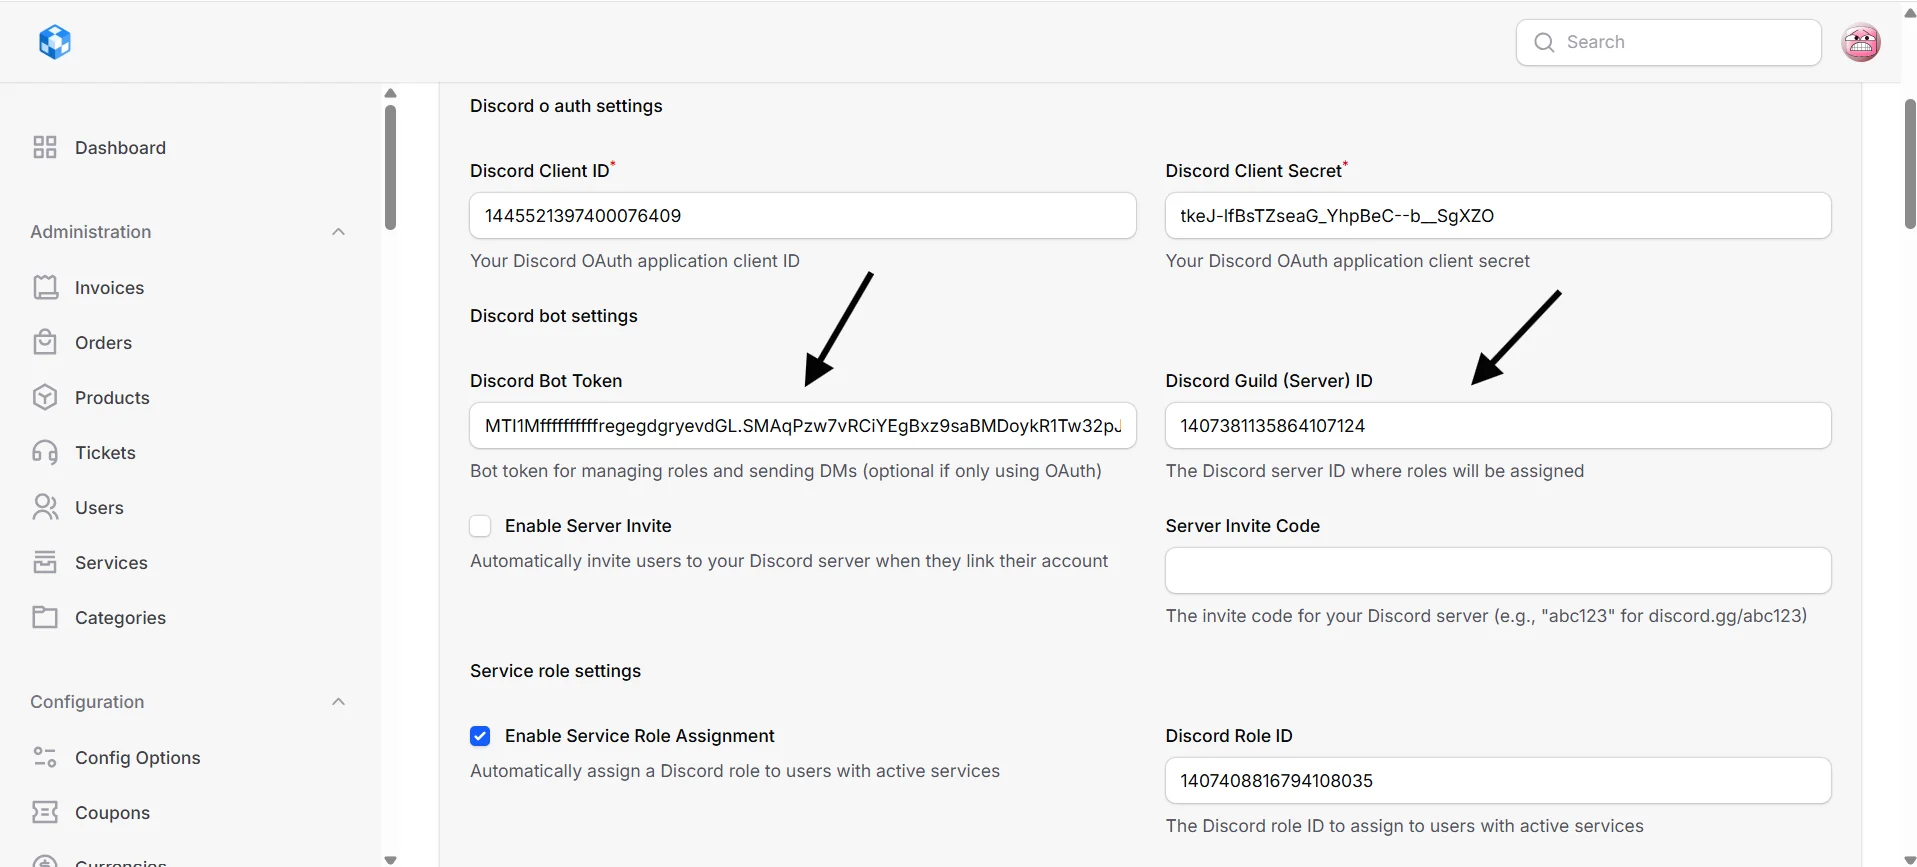Screen dimensions: 1917x867
Task: Click the sidebar scroll up arrow
Action: 390,93
